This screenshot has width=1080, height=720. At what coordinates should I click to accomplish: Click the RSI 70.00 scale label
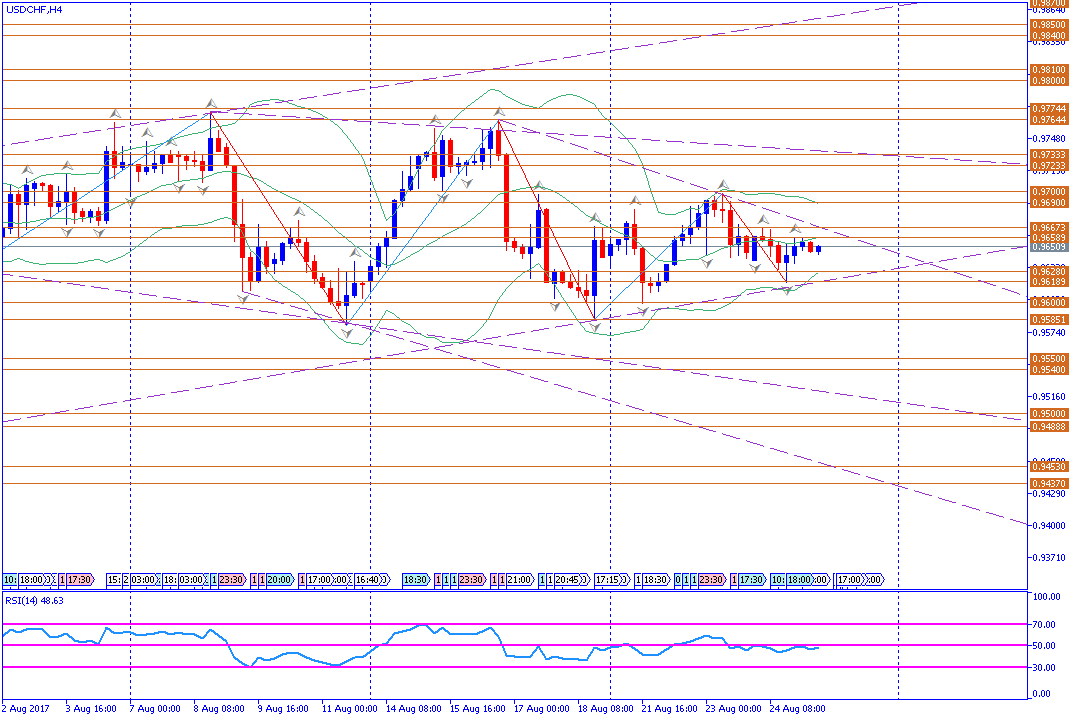pyautogui.click(x=1045, y=624)
